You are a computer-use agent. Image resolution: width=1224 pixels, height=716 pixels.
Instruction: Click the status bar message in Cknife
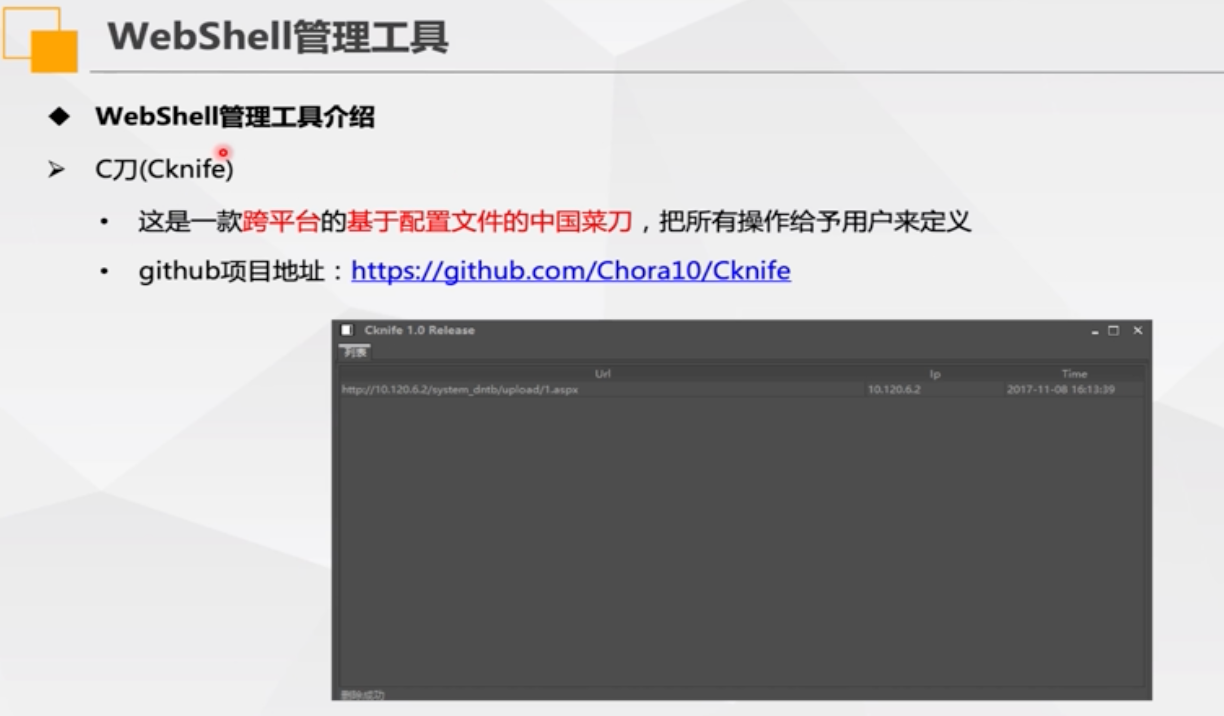click(362, 694)
